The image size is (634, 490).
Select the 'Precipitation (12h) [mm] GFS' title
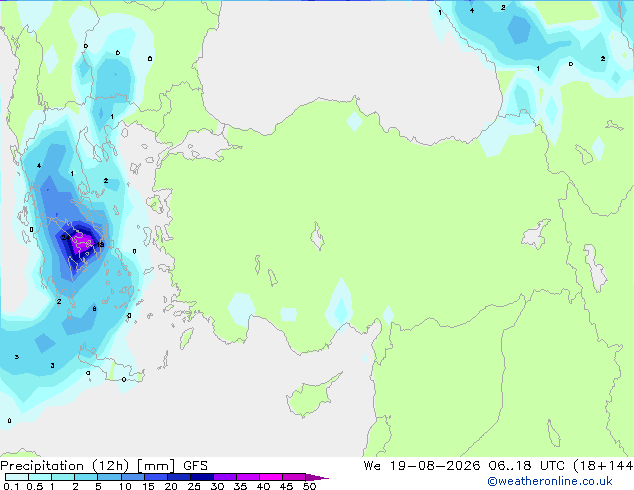click(x=104, y=466)
